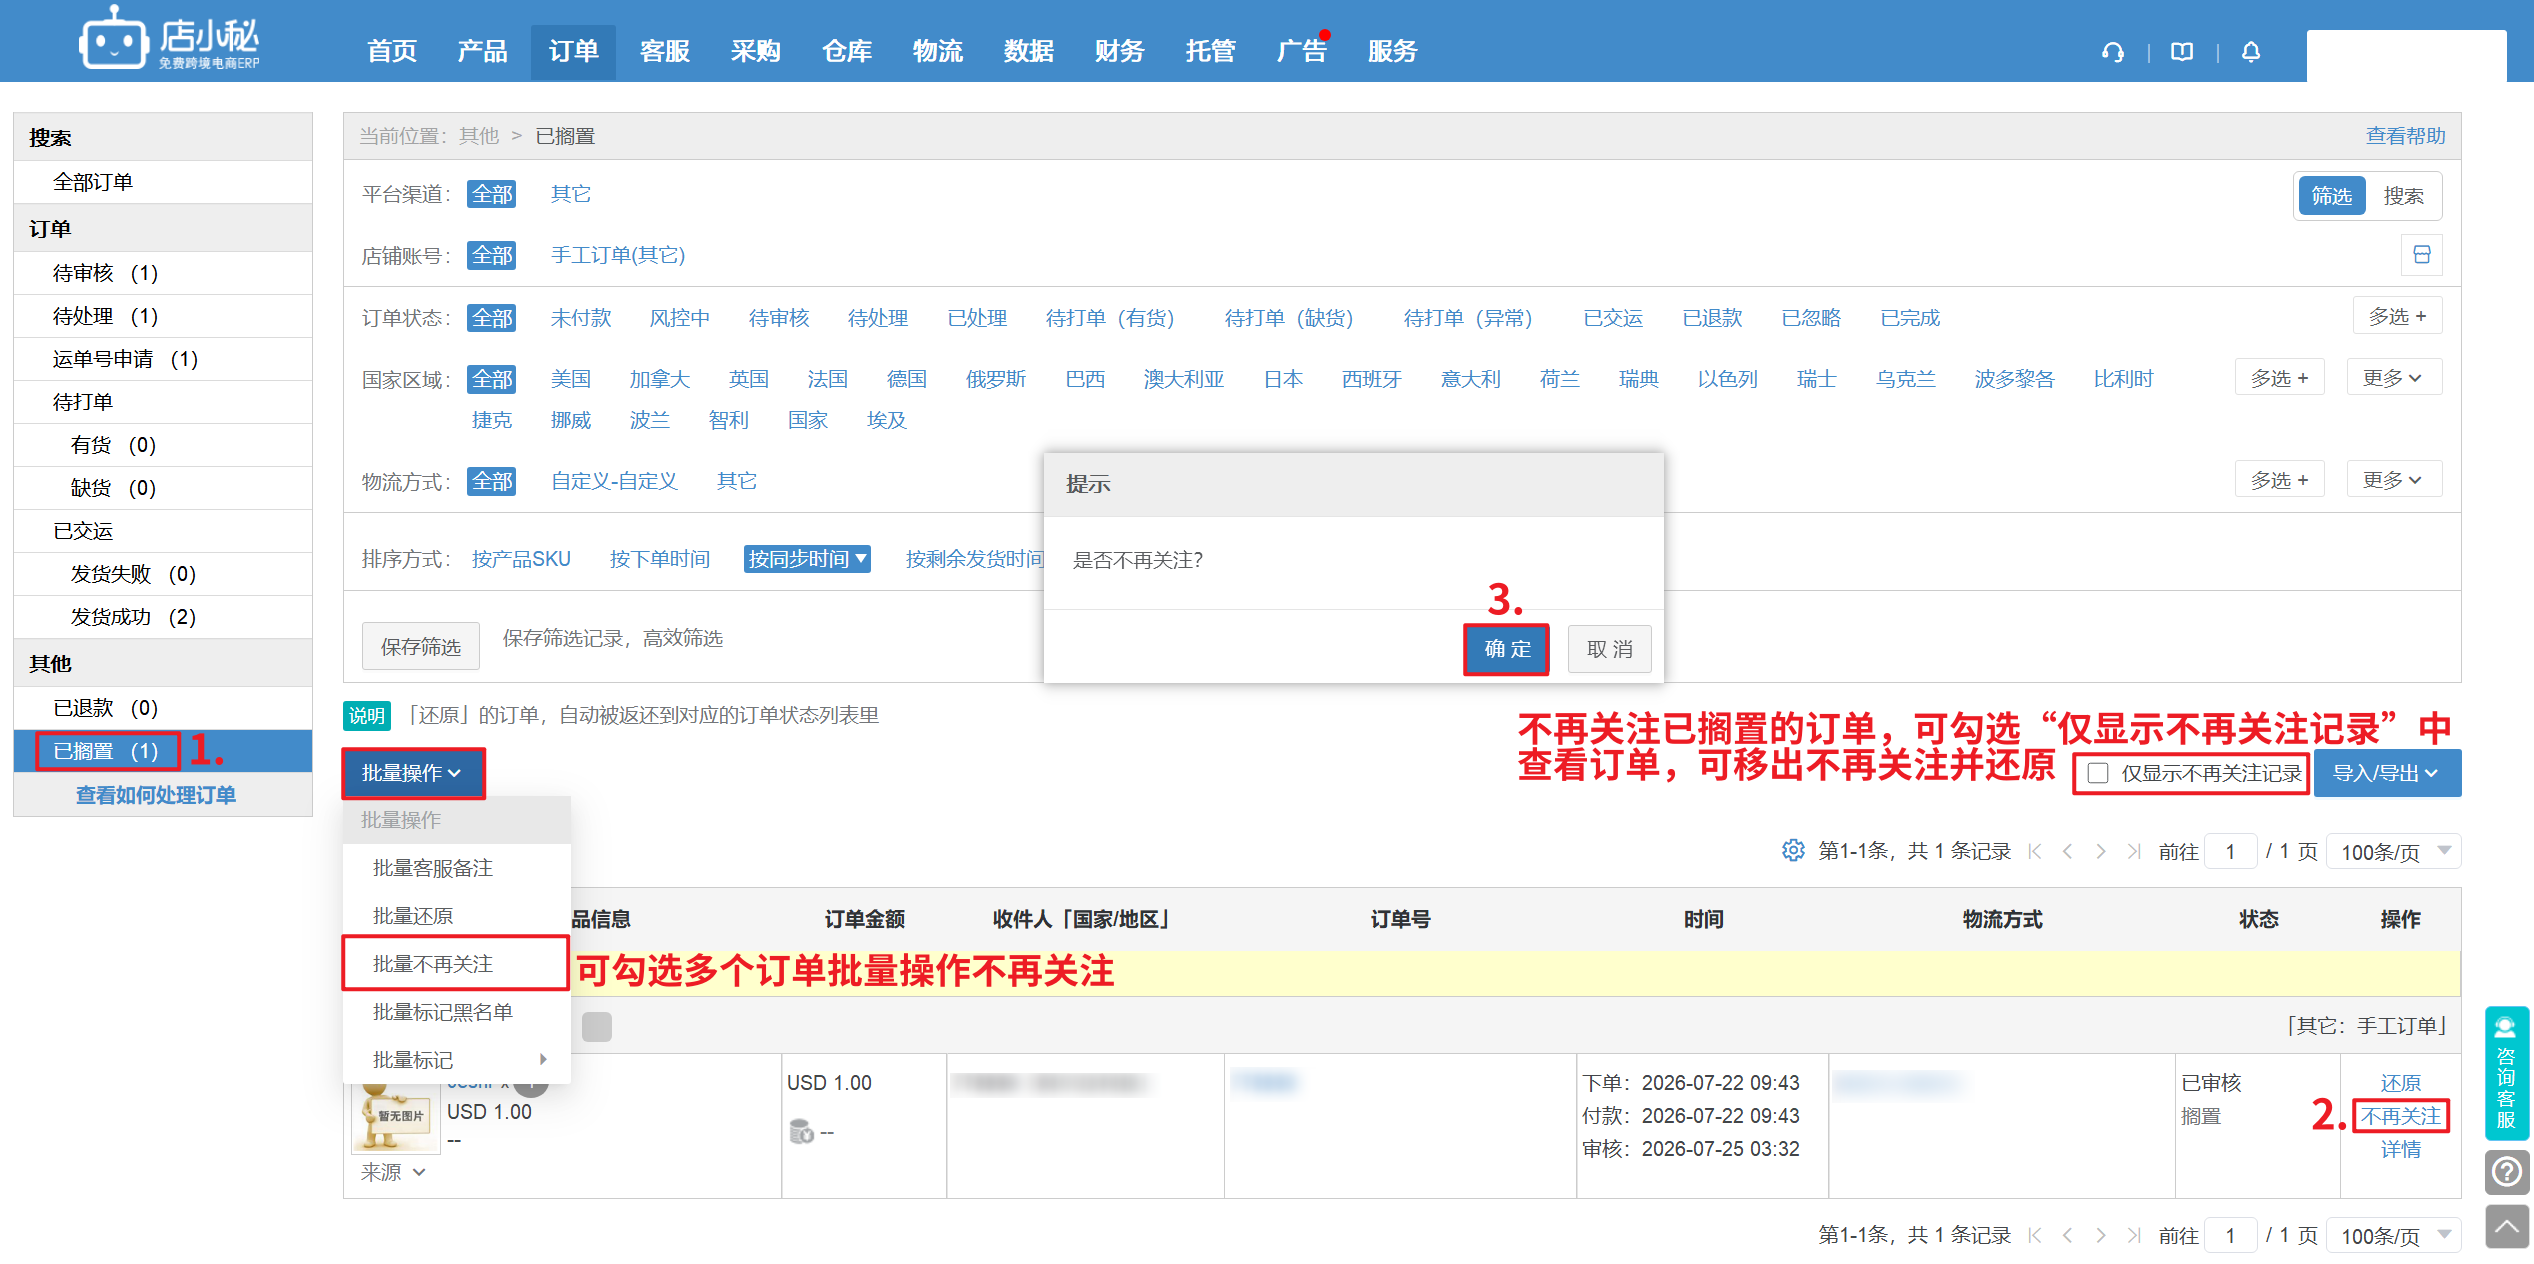Viewport: 2534px width, 1264px height.
Task: Expand the 批量操作 dropdown
Action: tap(412, 773)
